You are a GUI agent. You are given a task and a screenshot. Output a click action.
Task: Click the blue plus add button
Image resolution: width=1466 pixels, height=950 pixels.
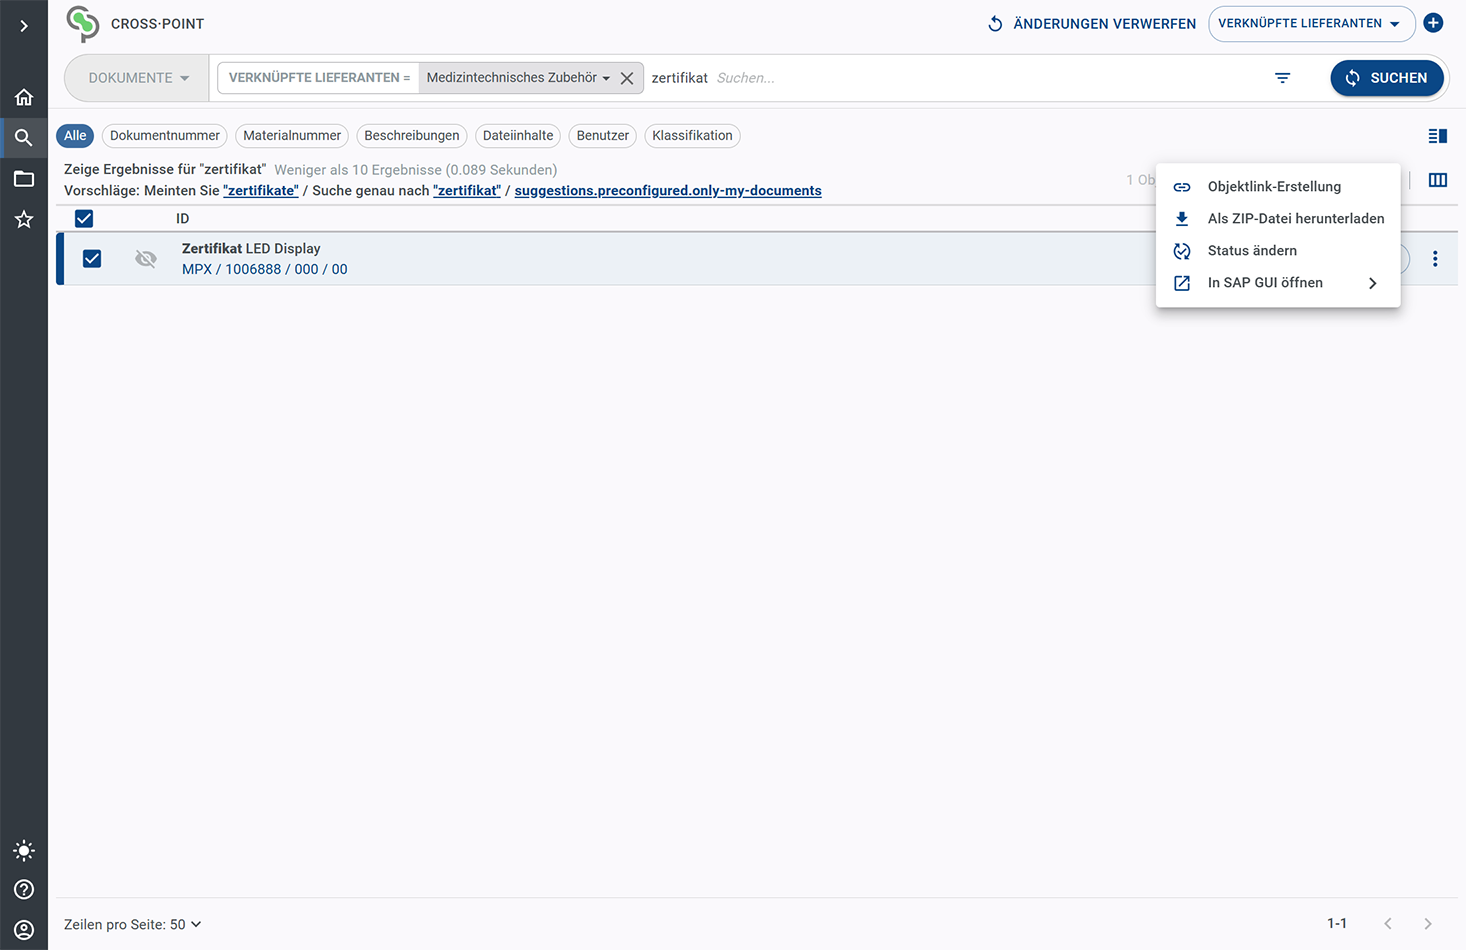pyautogui.click(x=1433, y=23)
